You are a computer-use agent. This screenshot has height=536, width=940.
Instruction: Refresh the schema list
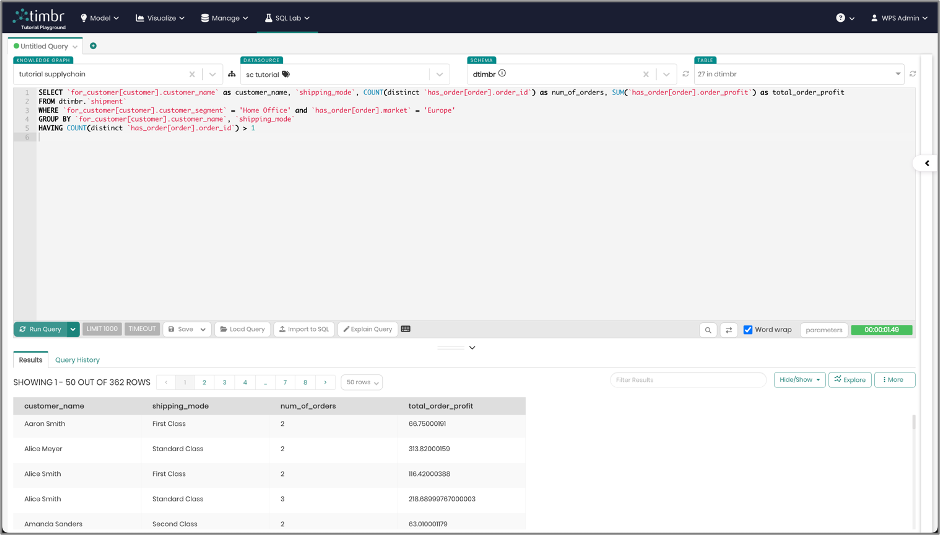686,74
